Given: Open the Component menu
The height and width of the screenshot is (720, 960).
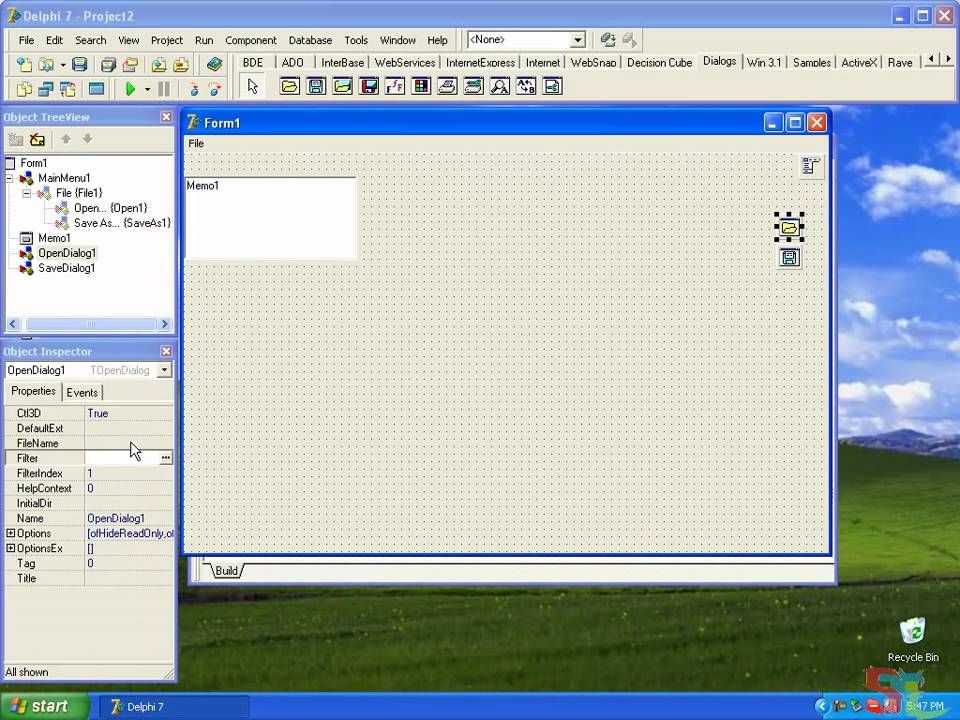Looking at the screenshot, I should click(x=250, y=40).
